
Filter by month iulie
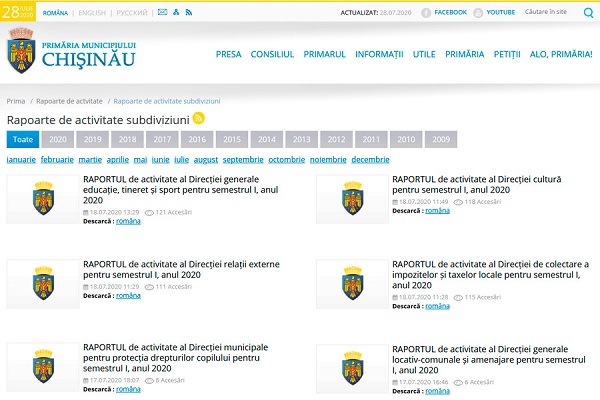(181, 160)
